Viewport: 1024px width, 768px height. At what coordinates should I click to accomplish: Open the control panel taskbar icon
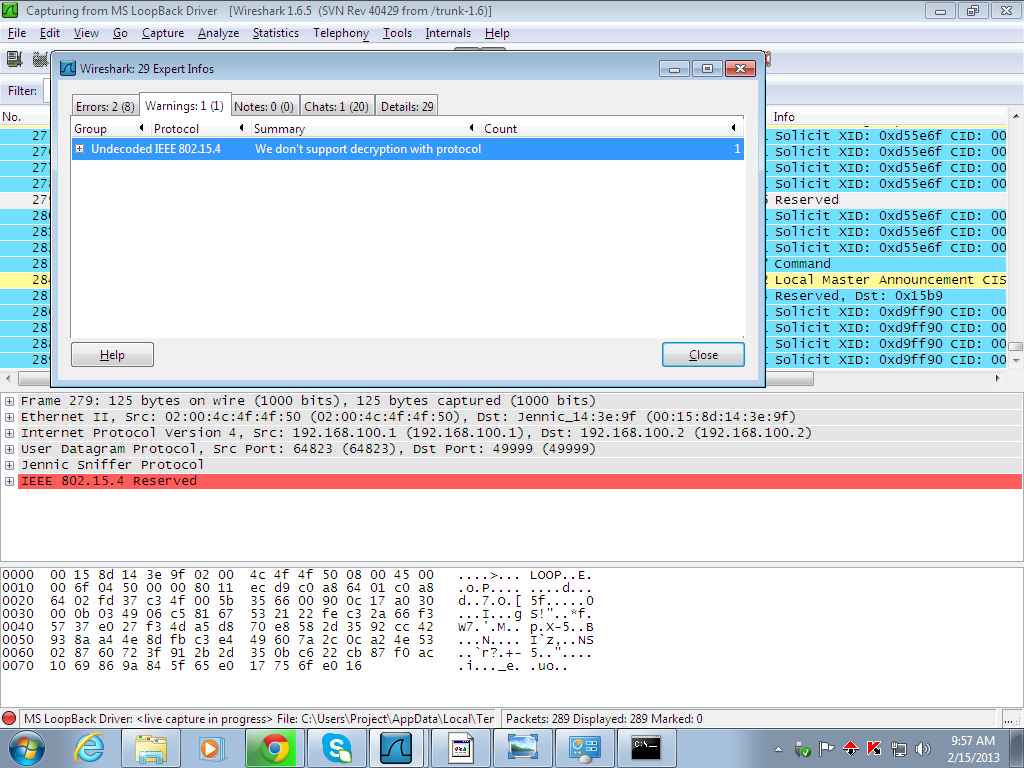584,748
